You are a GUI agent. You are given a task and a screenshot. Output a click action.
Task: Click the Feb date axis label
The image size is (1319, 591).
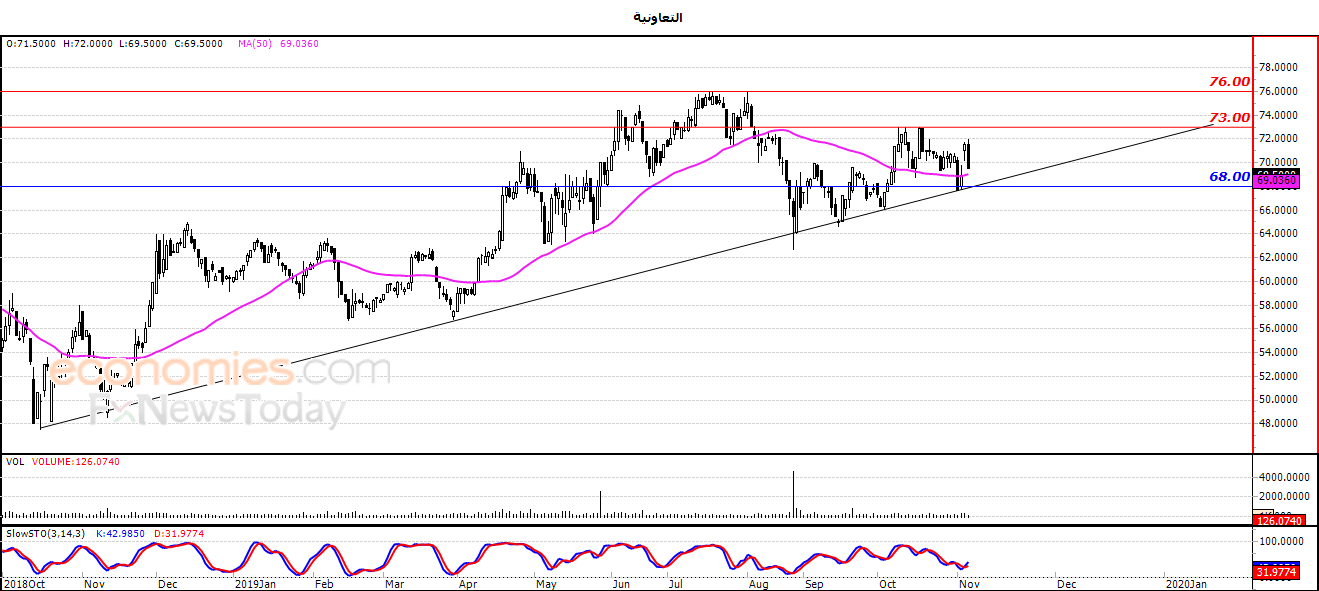point(324,583)
